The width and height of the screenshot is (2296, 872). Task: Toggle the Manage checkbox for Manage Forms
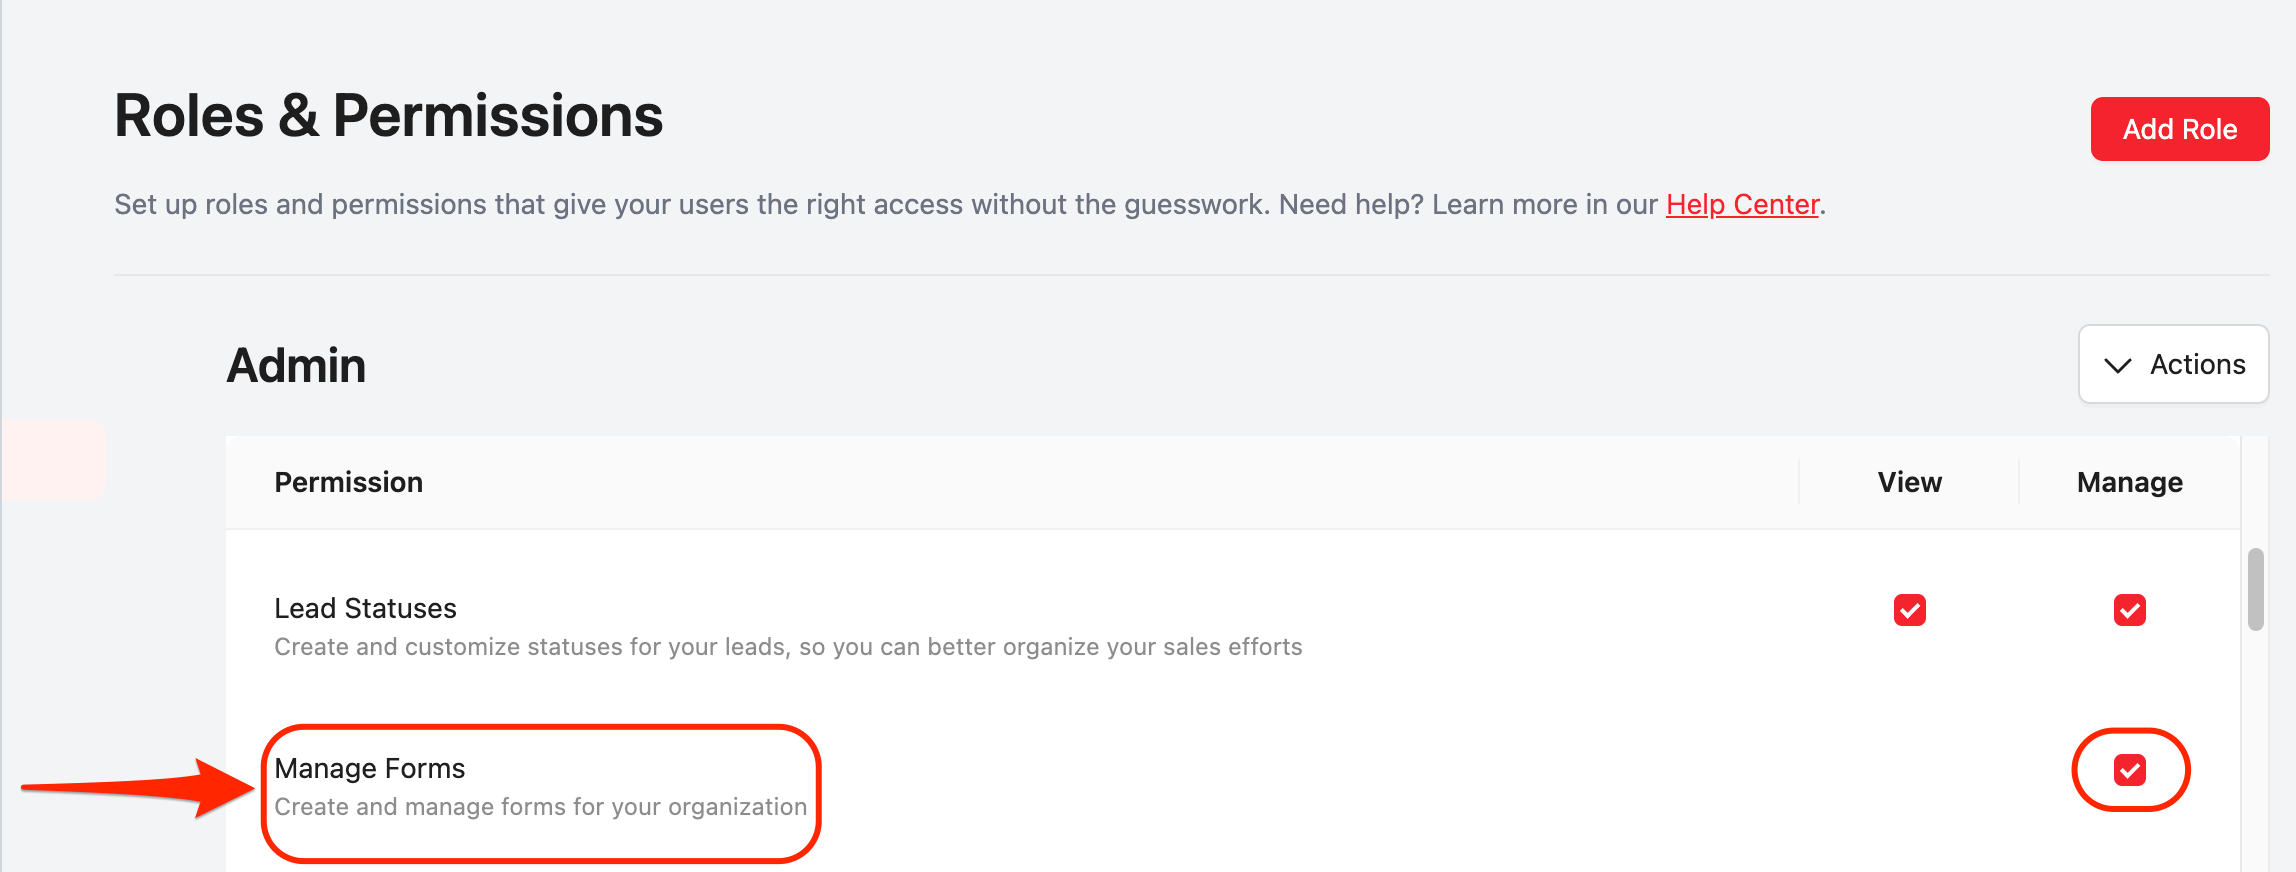(2129, 770)
